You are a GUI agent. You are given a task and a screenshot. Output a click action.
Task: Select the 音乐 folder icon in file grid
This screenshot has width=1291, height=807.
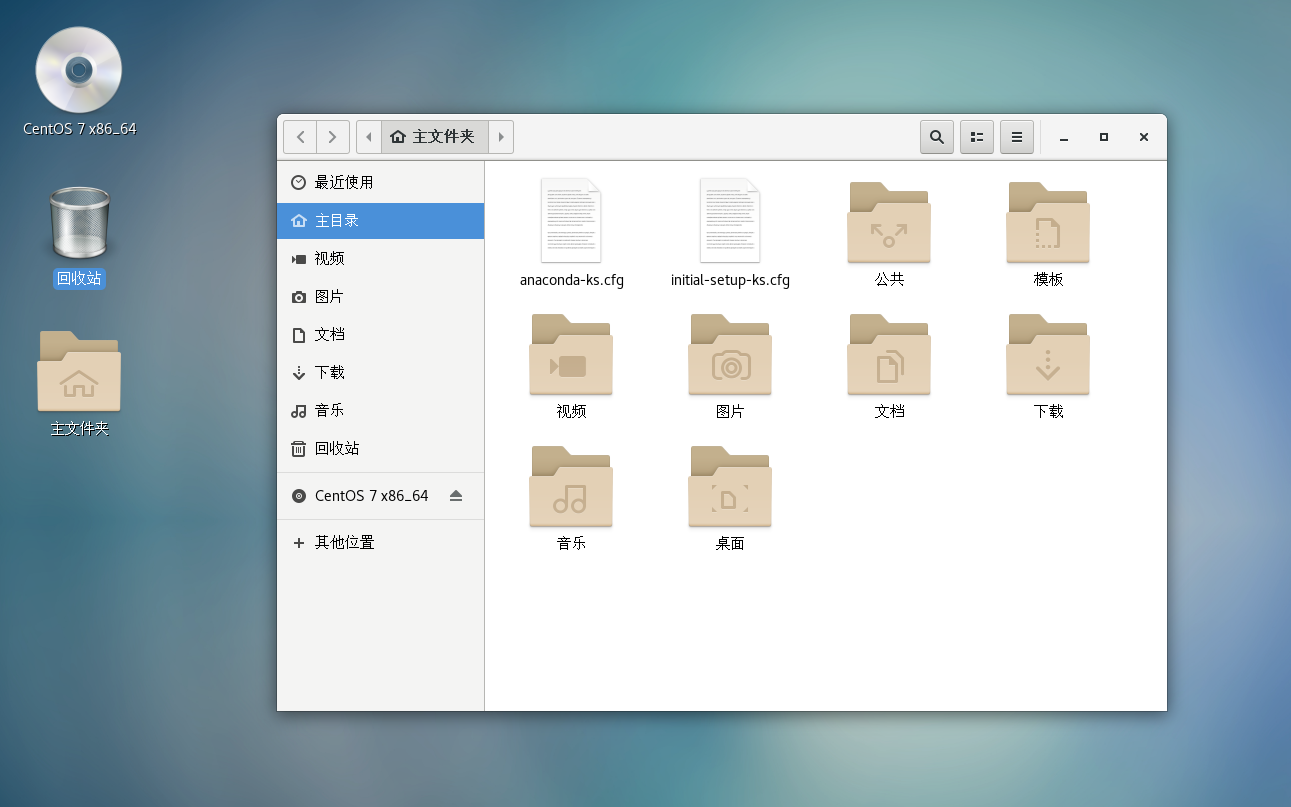coord(571,486)
